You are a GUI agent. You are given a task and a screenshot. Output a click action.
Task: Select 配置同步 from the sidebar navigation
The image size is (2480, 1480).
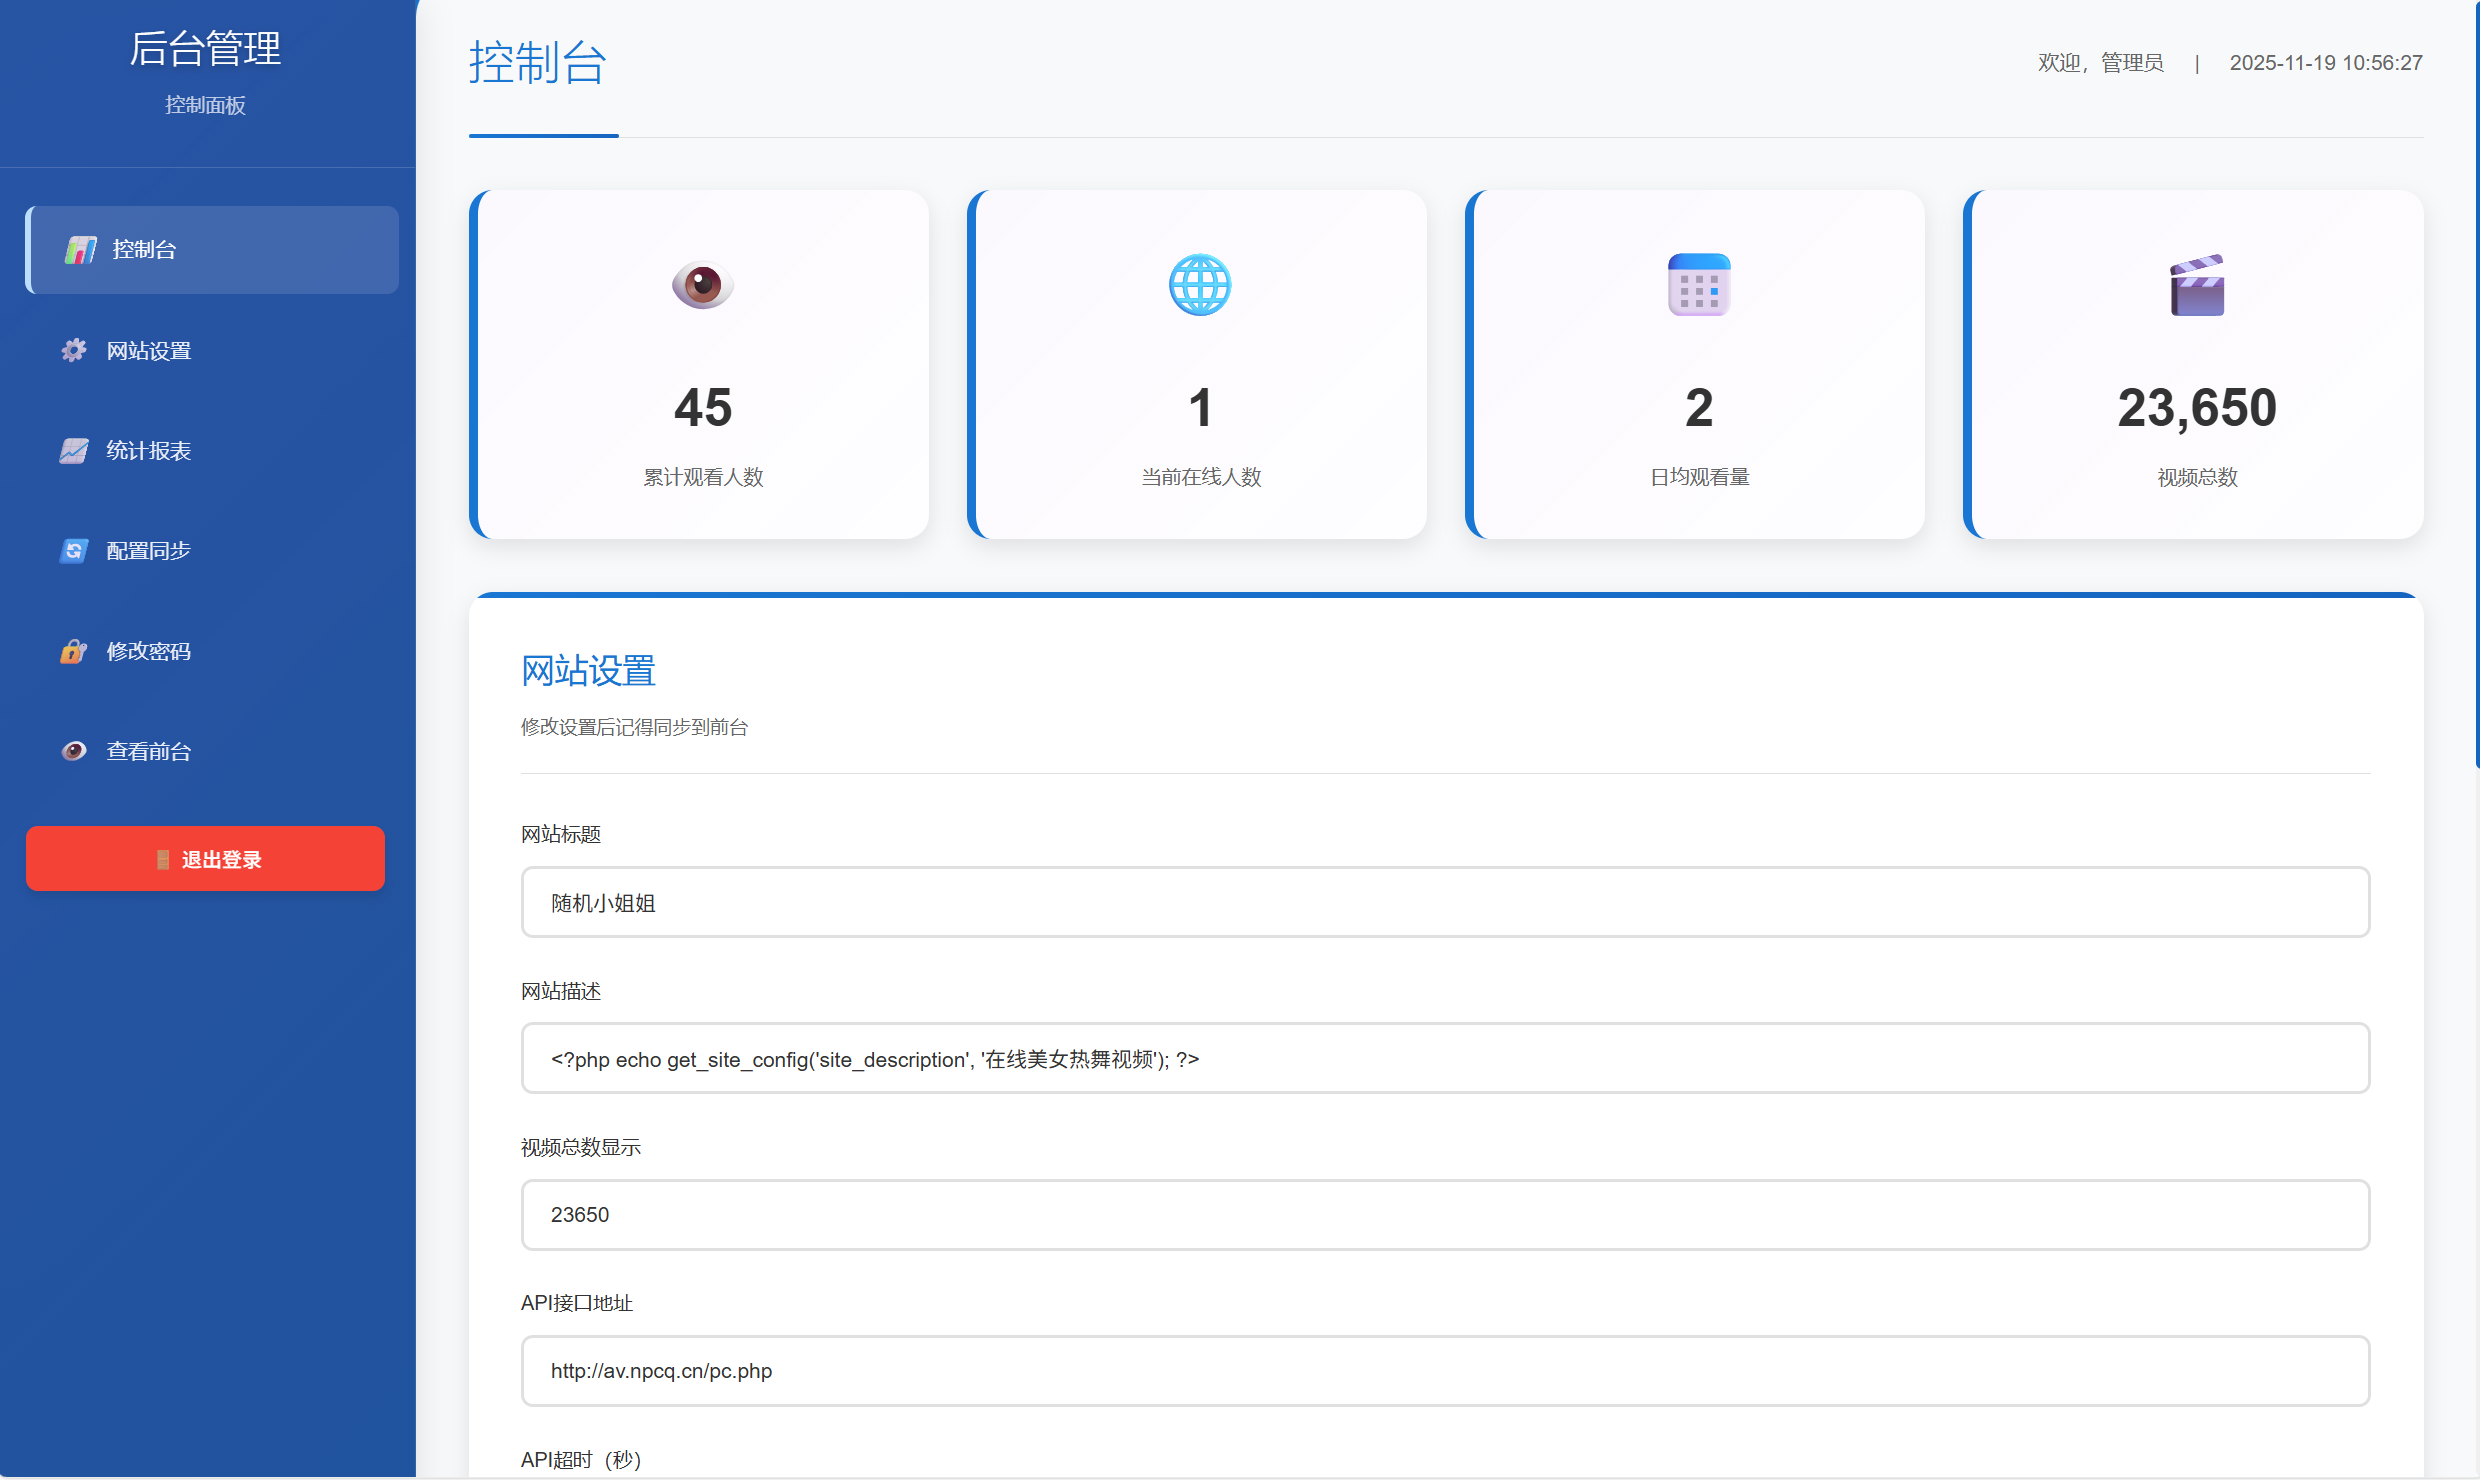pyautogui.click(x=147, y=550)
